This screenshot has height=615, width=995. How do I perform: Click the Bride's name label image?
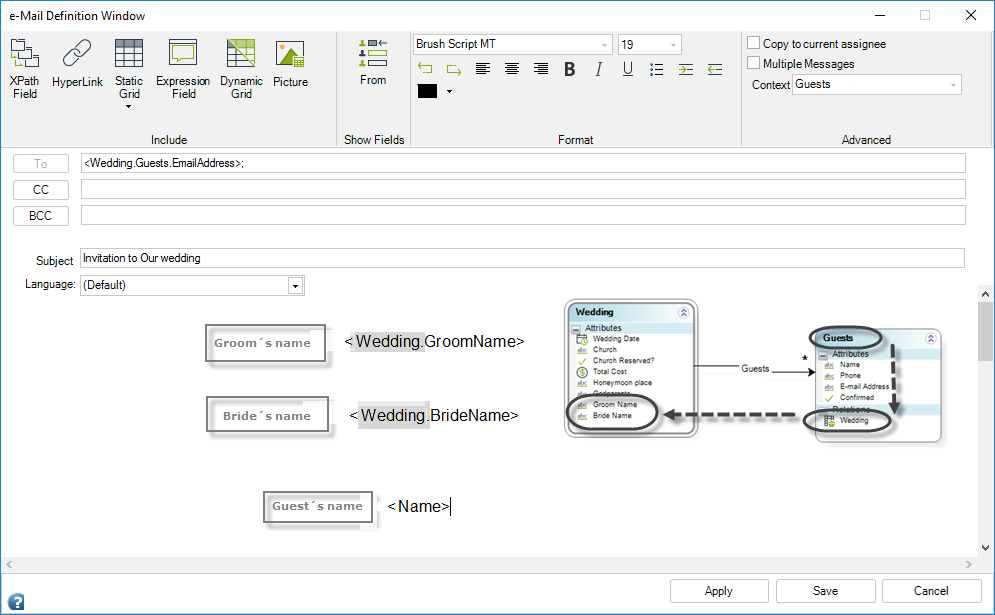[268, 414]
